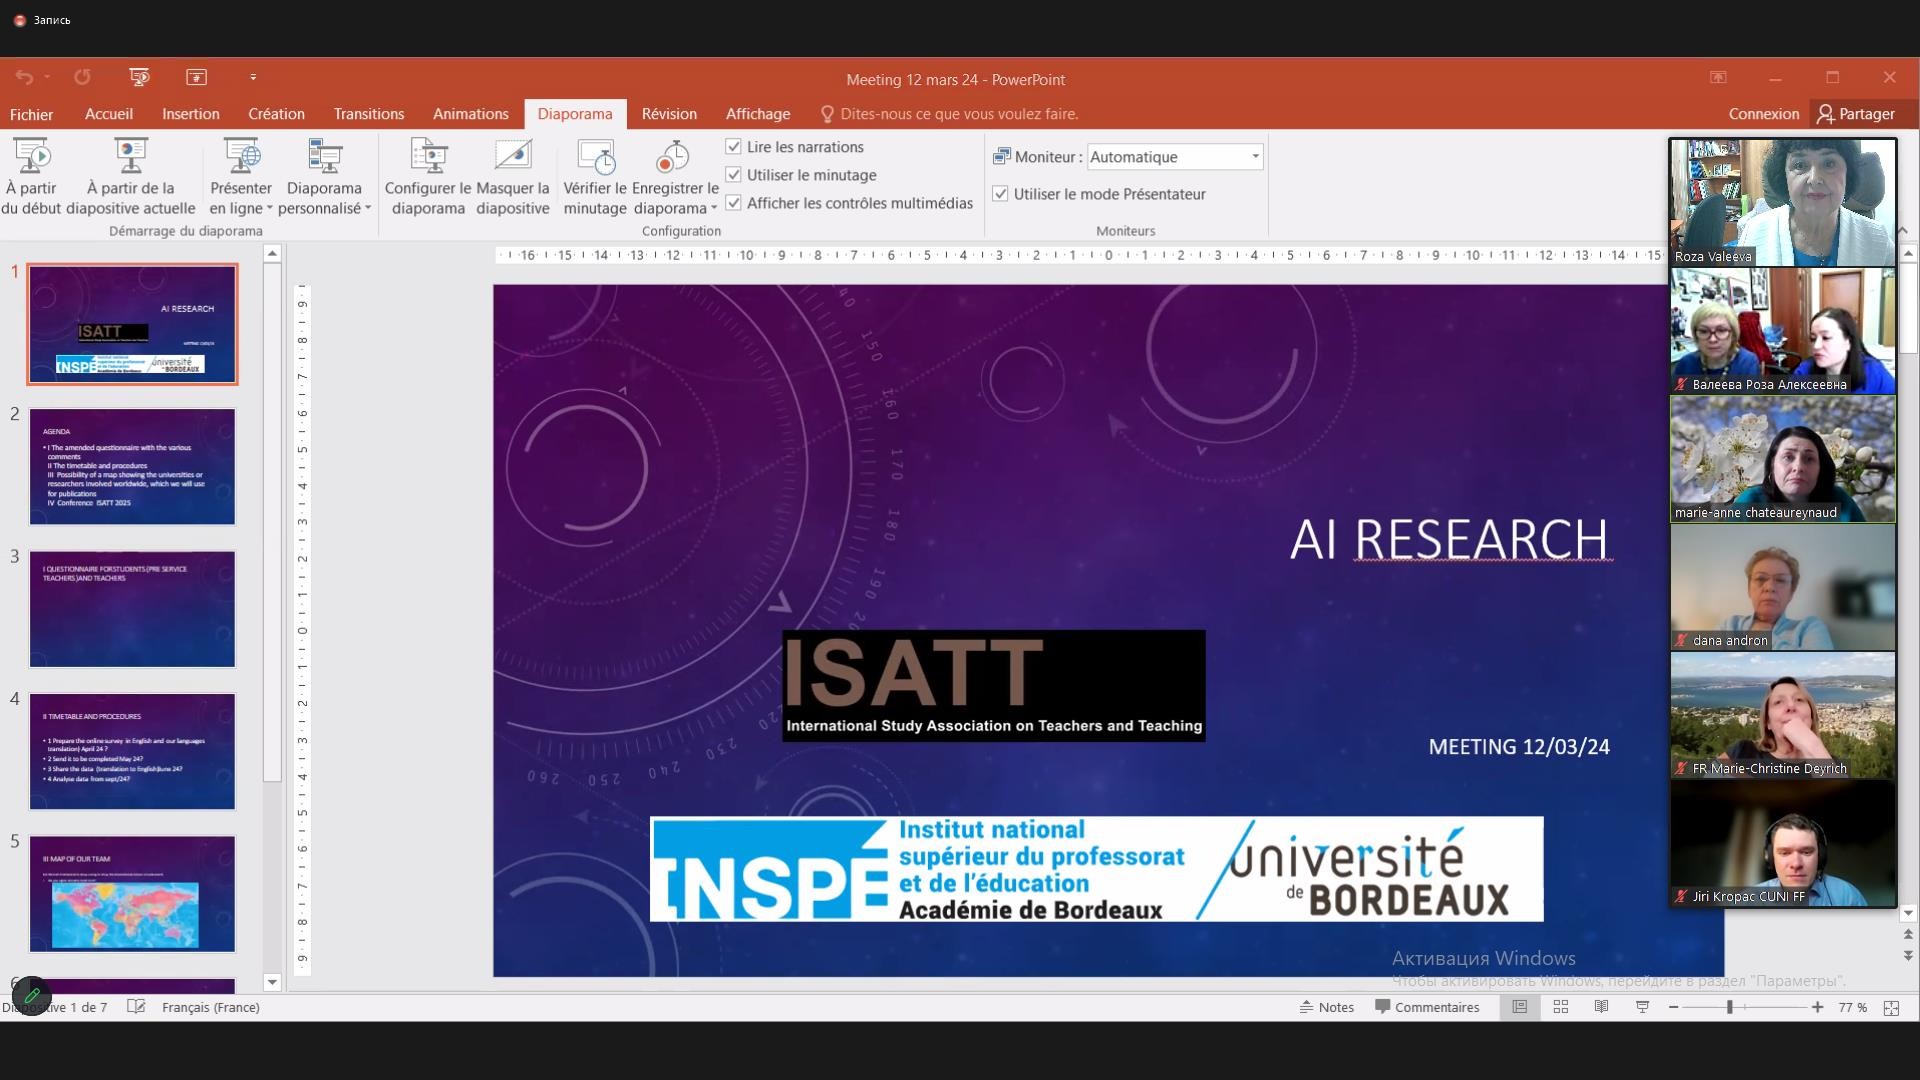This screenshot has height=1080, width=1920.
Task: Open the Moniteur Automatique dropdown
Action: point(1255,157)
